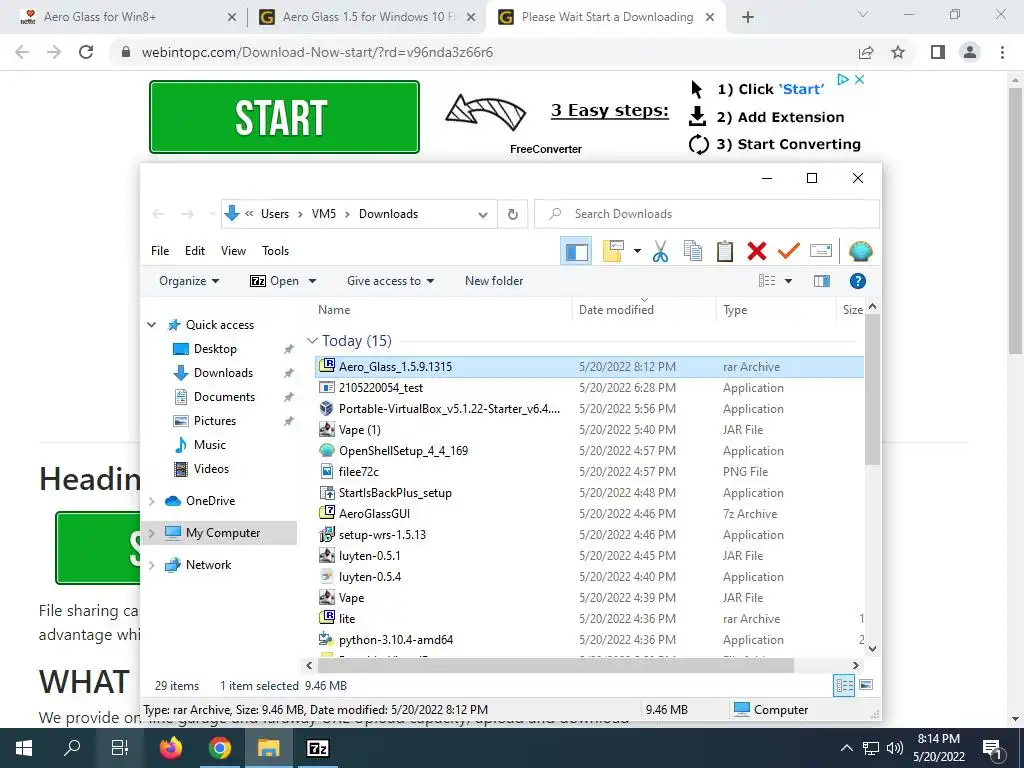Toggle the navigation pane toolbar icon
This screenshot has height=768, width=1024.
point(577,251)
